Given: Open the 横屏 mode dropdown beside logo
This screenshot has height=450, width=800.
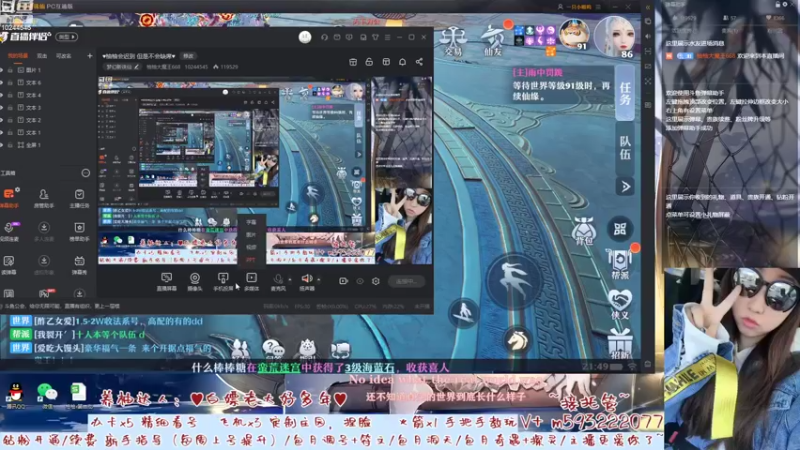Looking at the screenshot, I should (x=67, y=37).
